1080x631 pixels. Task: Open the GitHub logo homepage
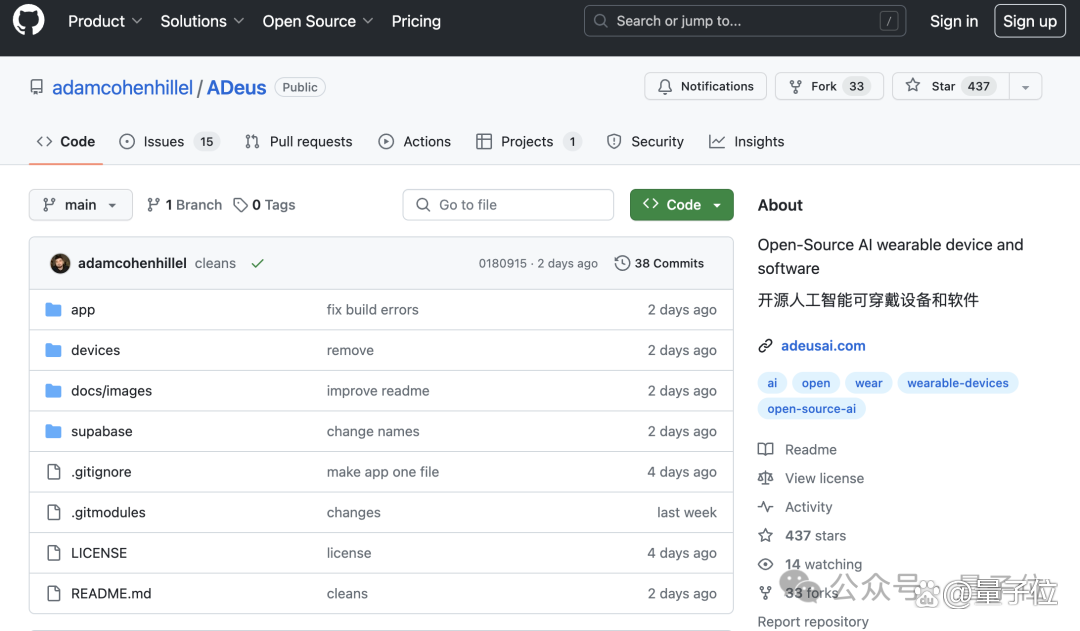tap(29, 21)
